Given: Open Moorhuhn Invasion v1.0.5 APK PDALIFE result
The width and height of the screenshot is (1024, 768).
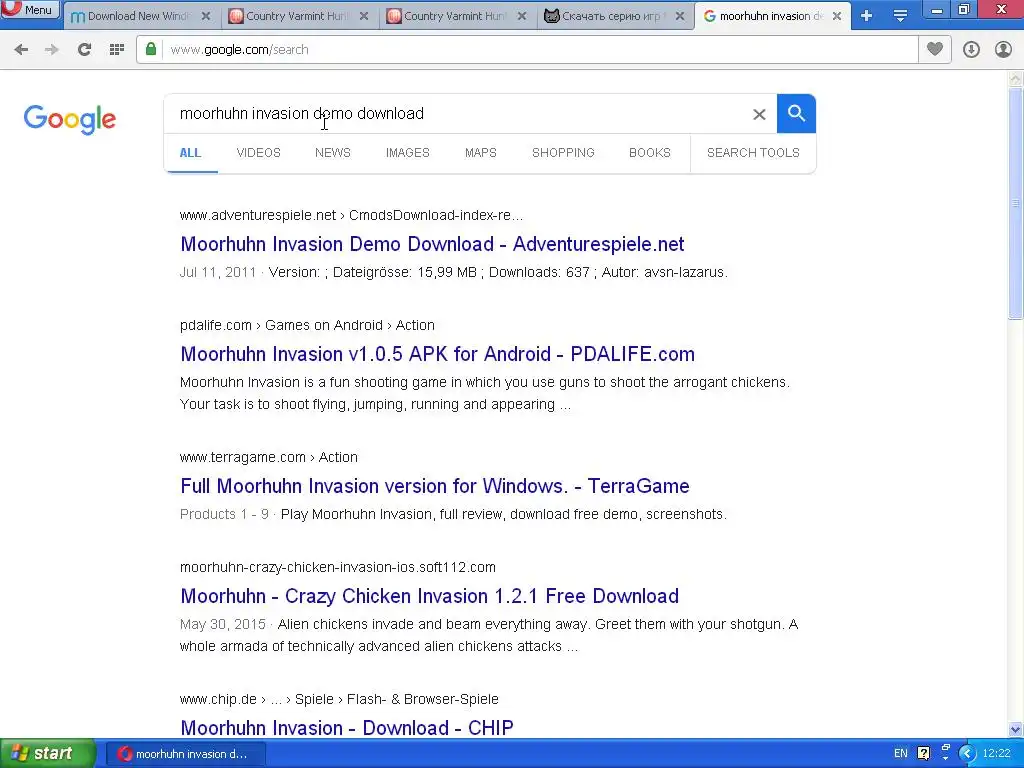Looking at the screenshot, I should point(438,354).
